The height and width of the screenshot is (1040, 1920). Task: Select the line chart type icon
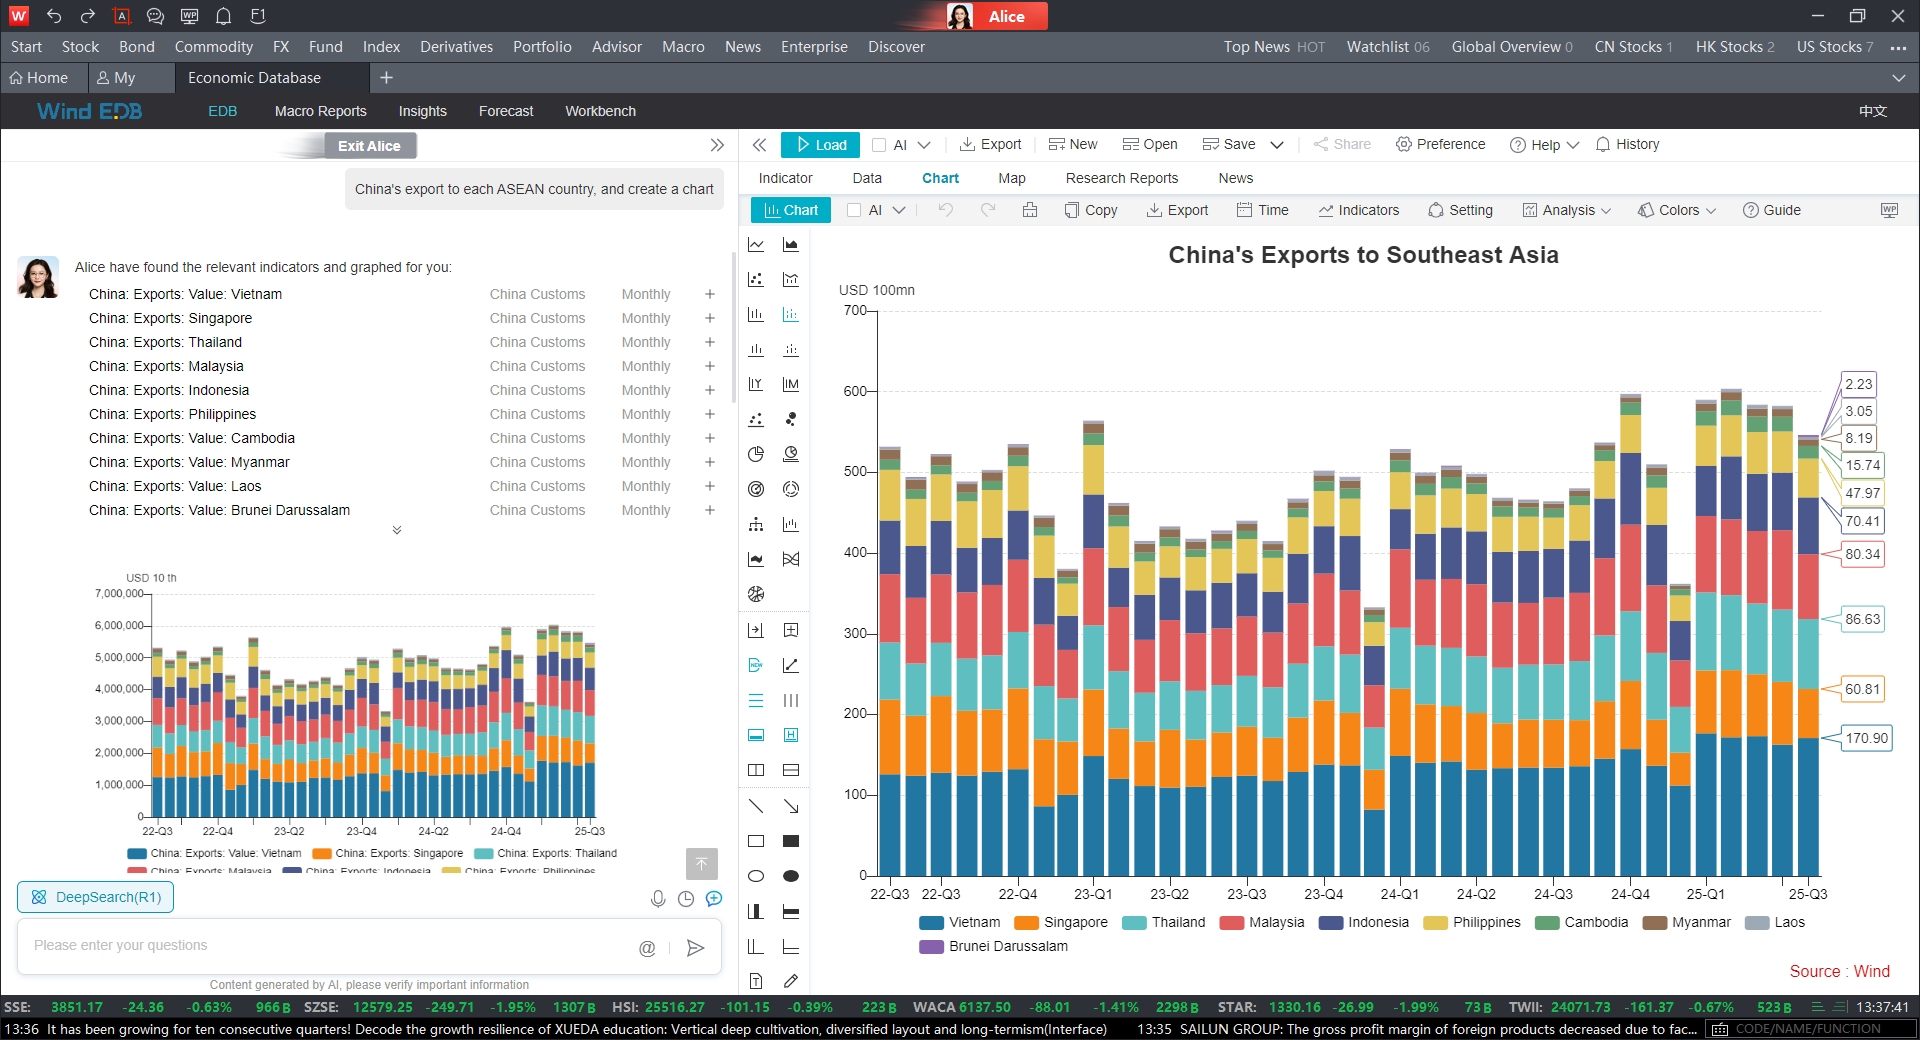[756, 245]
